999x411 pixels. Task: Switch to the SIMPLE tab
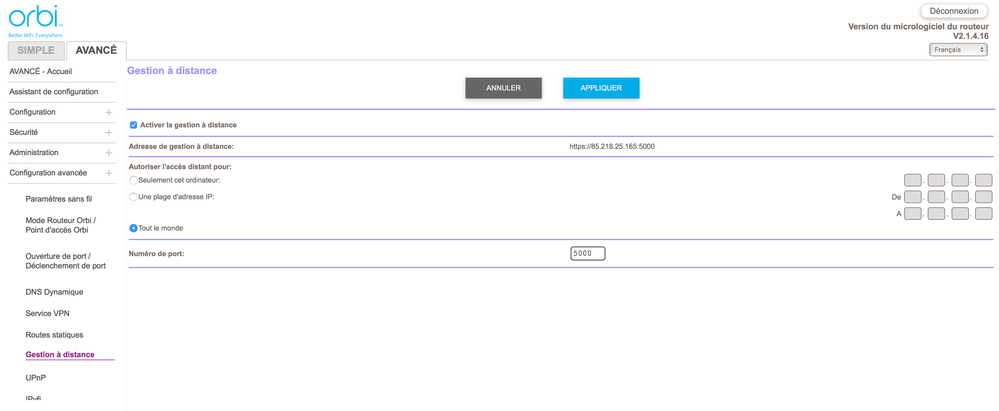[x=36, y=51]
